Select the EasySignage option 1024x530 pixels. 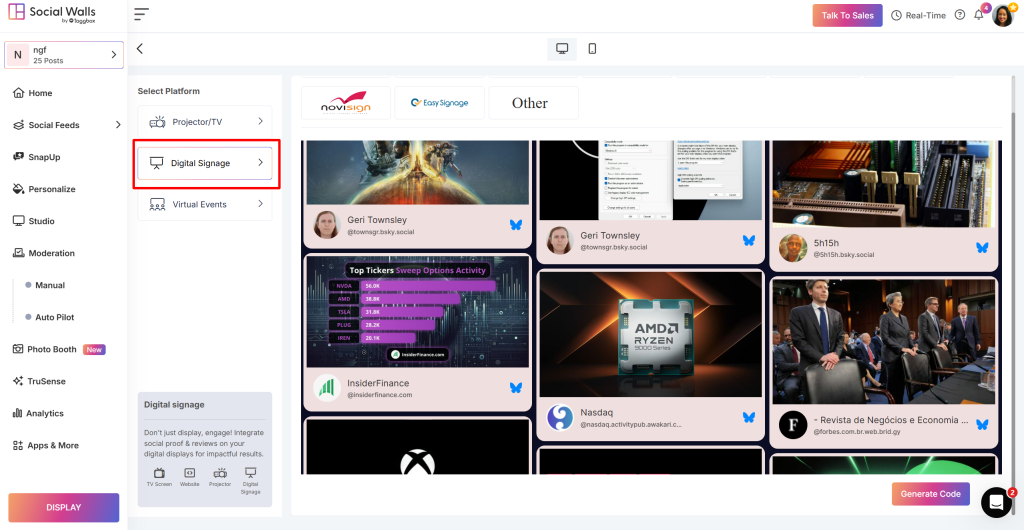(439, 103)
